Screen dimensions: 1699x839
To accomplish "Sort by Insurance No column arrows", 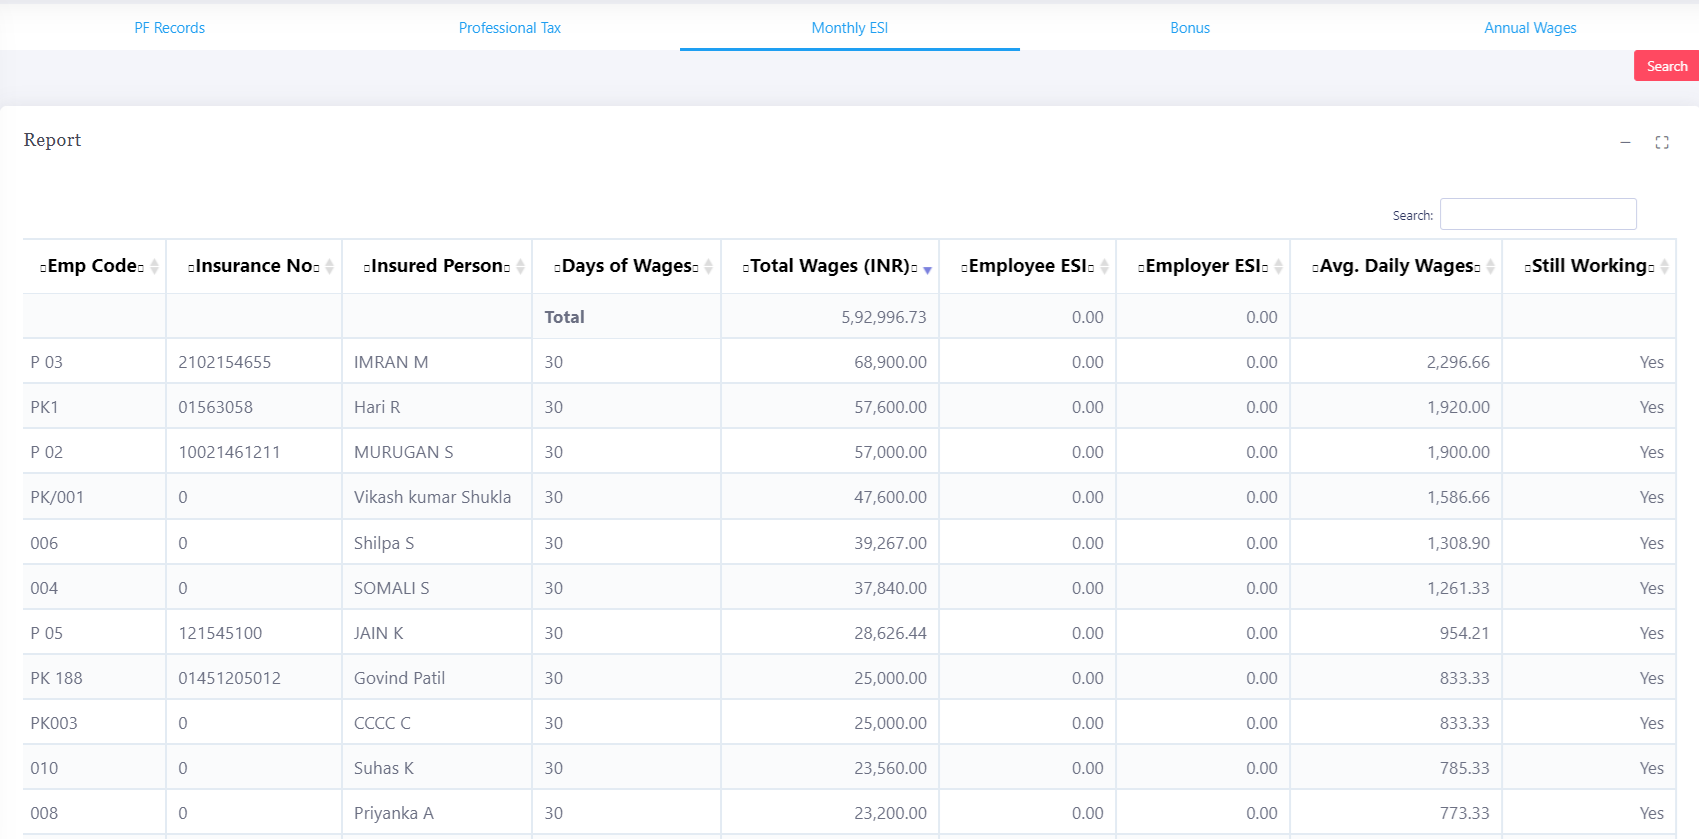I will pyautogui.click(x=329, y=266).
